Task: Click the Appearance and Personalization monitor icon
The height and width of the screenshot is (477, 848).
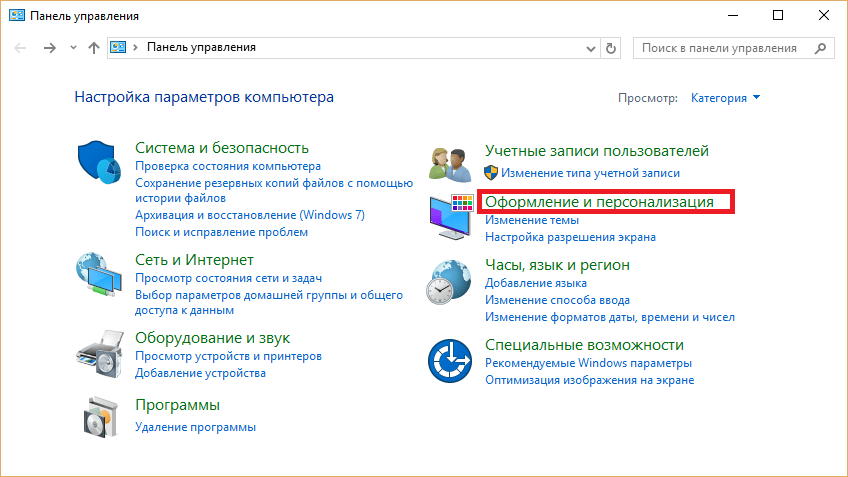Action: 452,217
